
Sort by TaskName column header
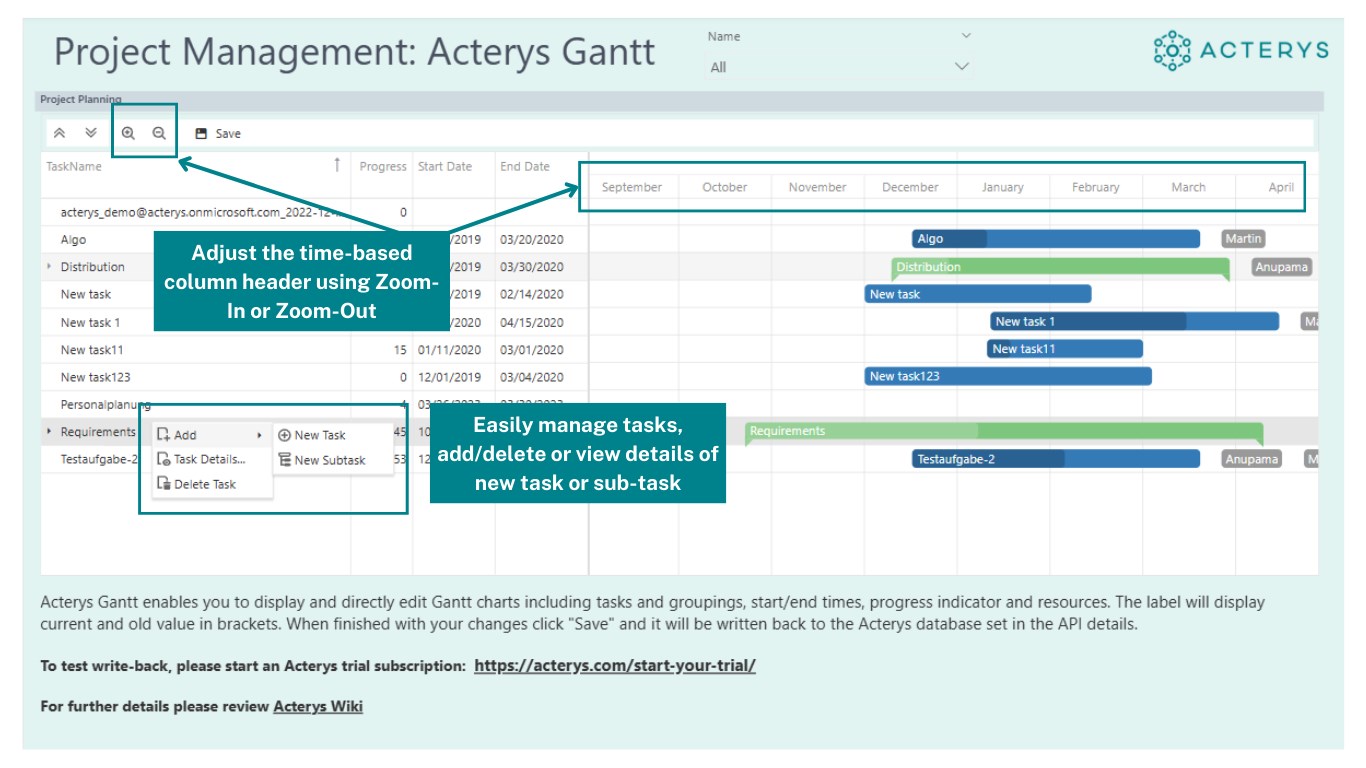point(74,166)
